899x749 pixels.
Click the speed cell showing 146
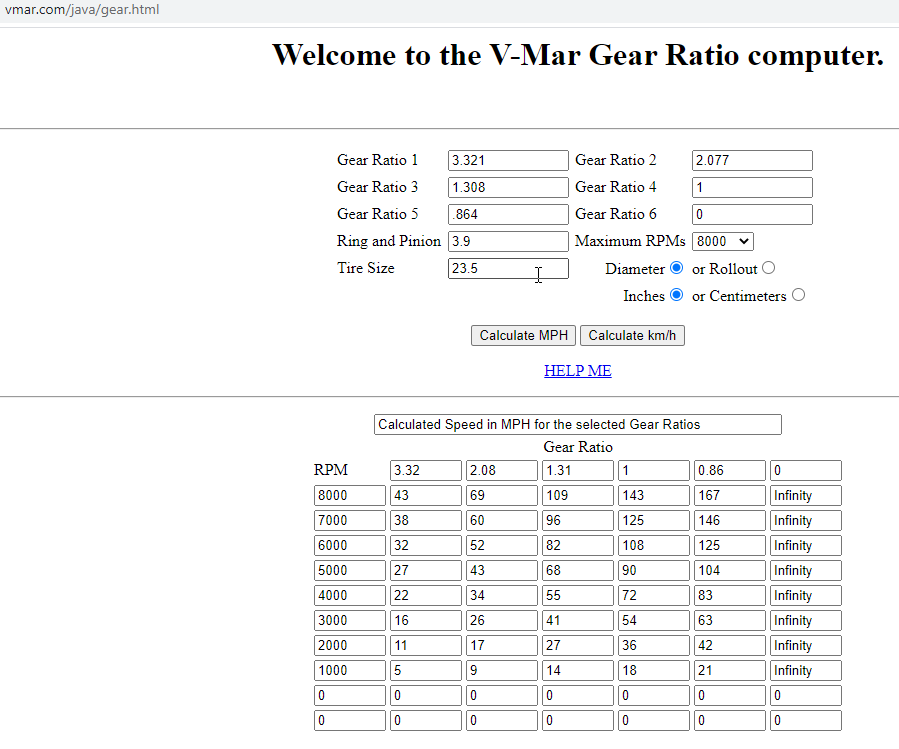(x=729, y=520)
